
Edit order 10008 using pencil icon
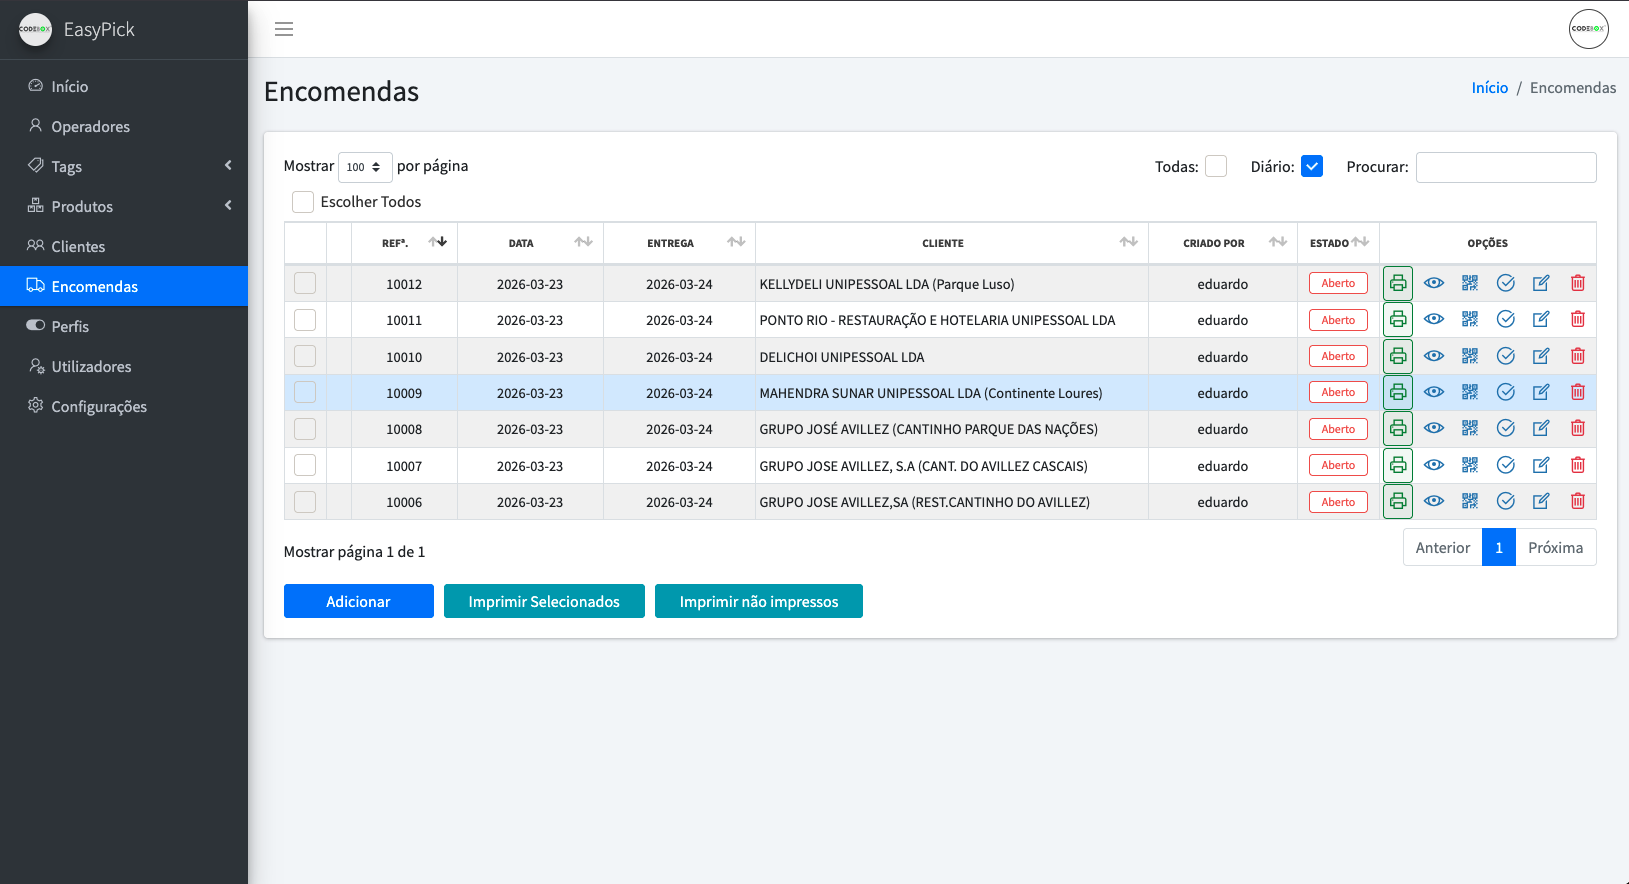point(1541,429)
